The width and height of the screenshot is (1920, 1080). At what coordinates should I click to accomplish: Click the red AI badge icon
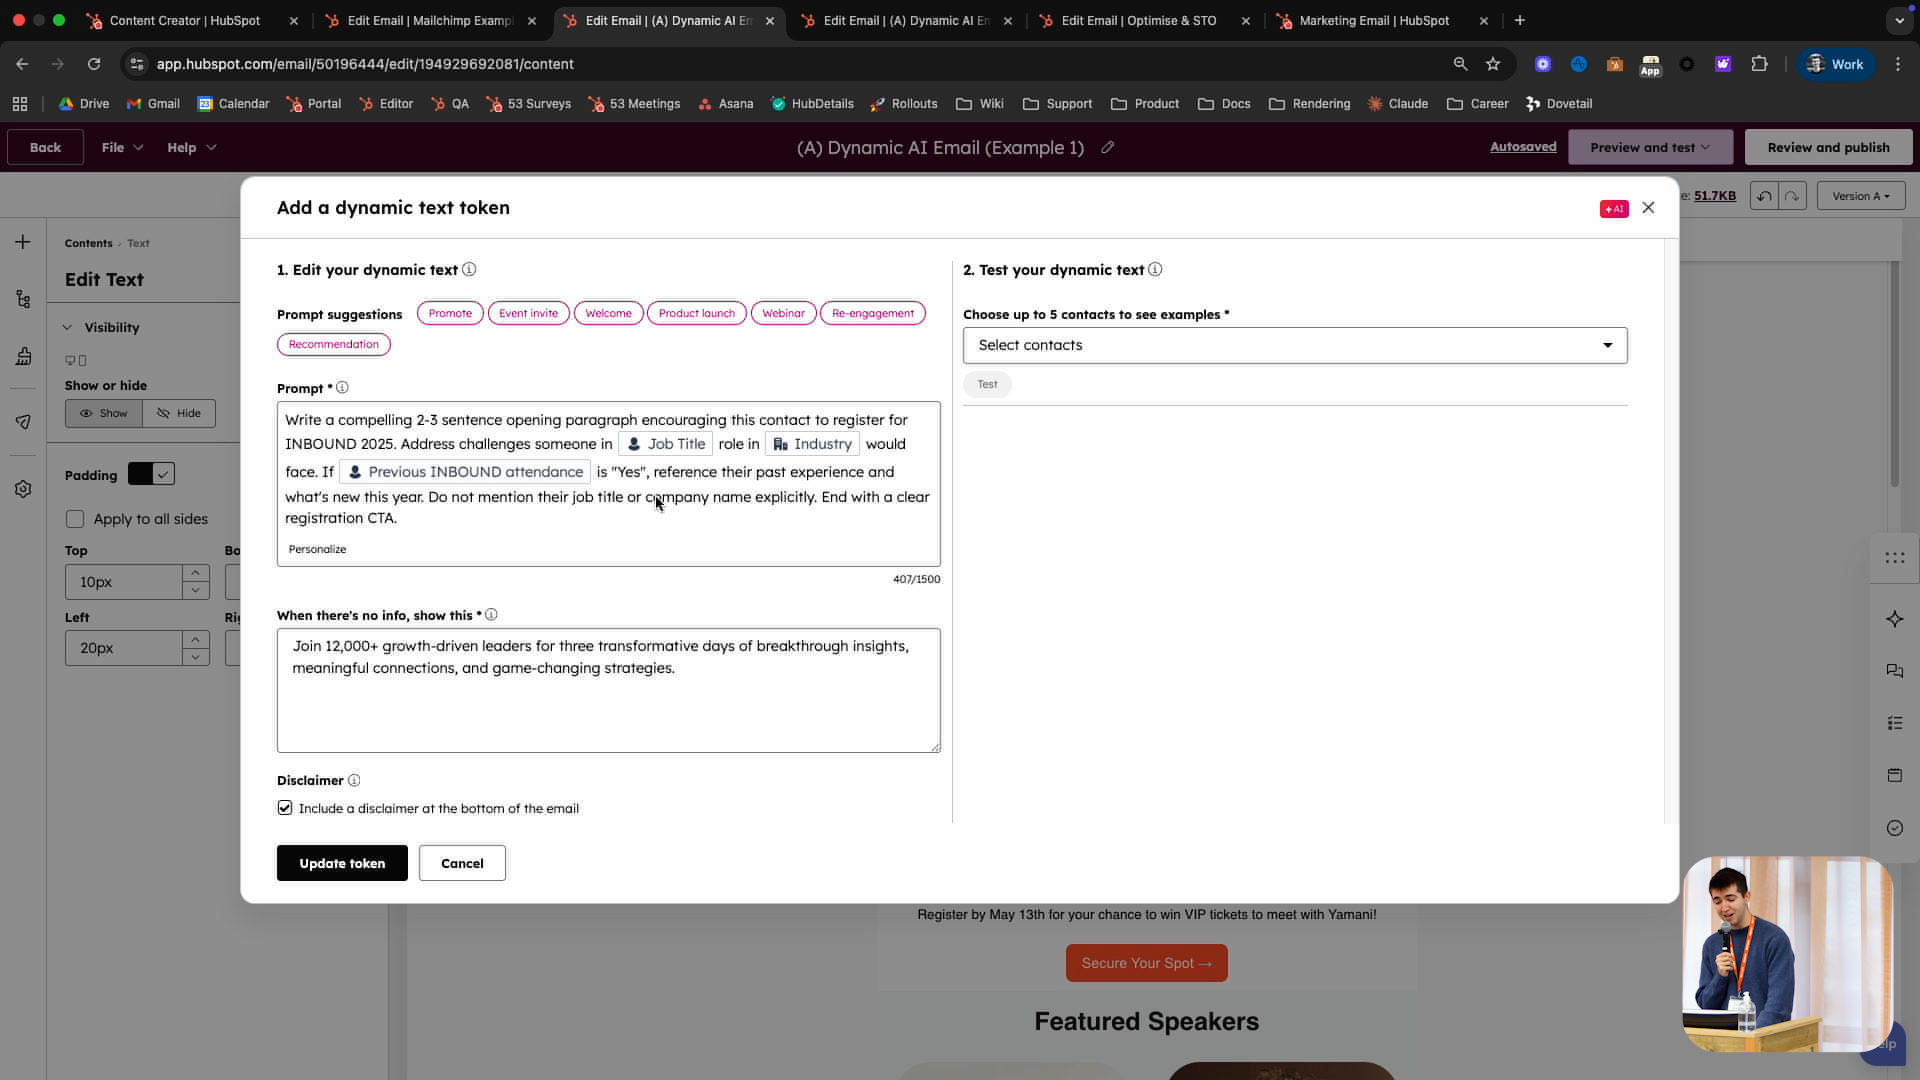[x=1613, y=209]
